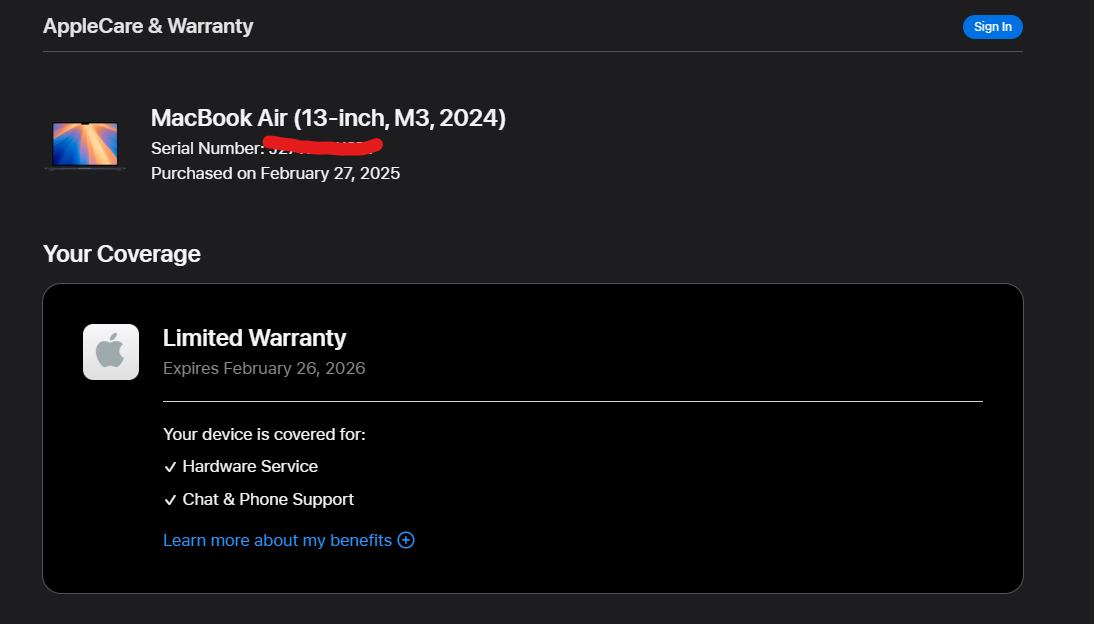Select the MacBook Air device thumbnail
Image resolution: width=1094 pixels, height=624 pixels.
(x=85, y=146)
